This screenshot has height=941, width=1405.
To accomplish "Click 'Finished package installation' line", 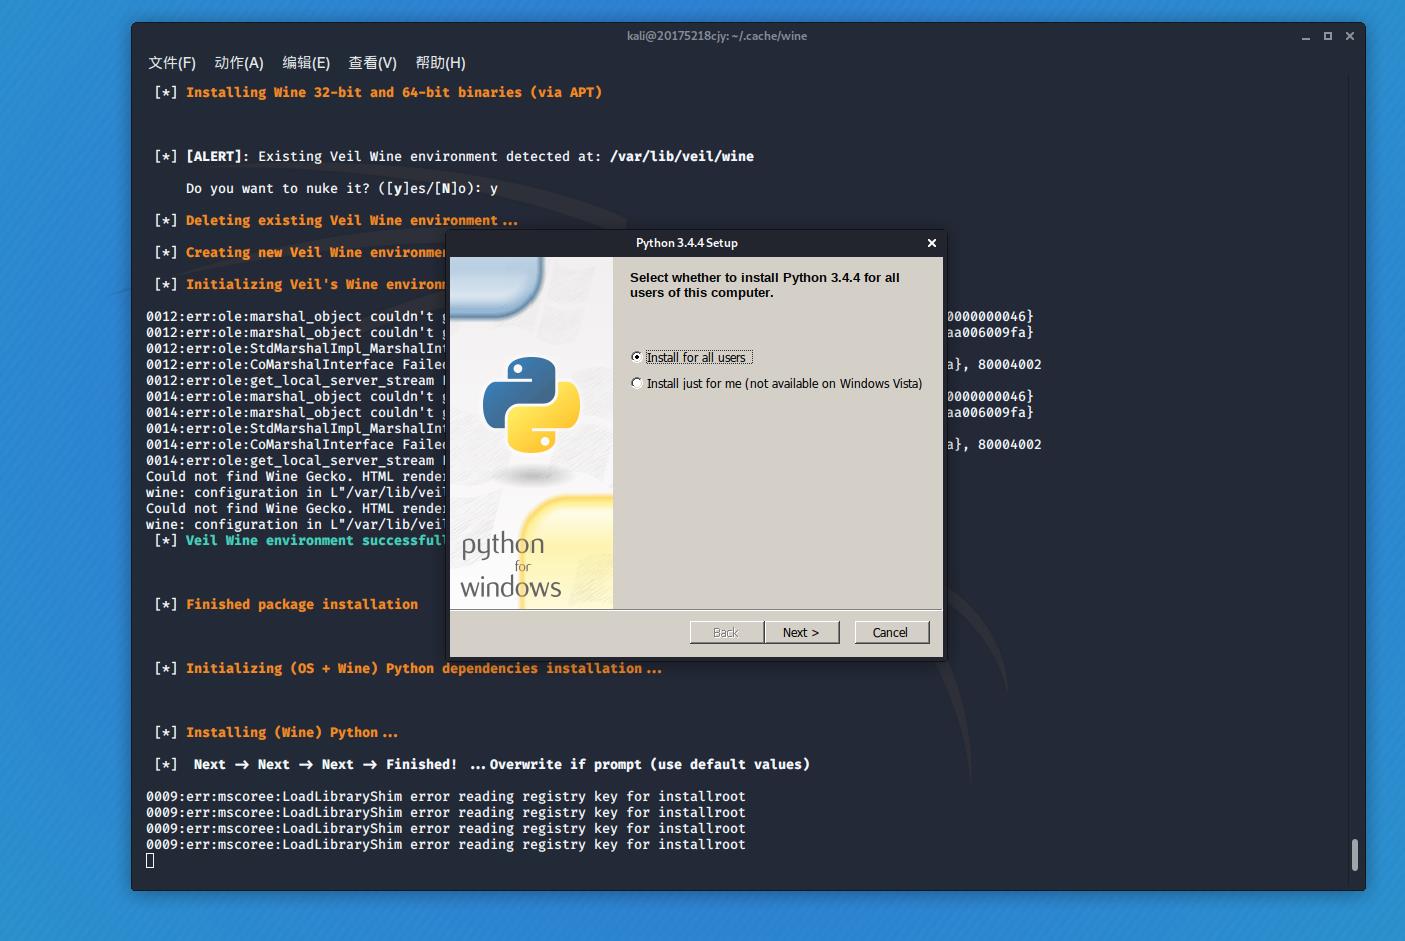I will coord(302,604).
